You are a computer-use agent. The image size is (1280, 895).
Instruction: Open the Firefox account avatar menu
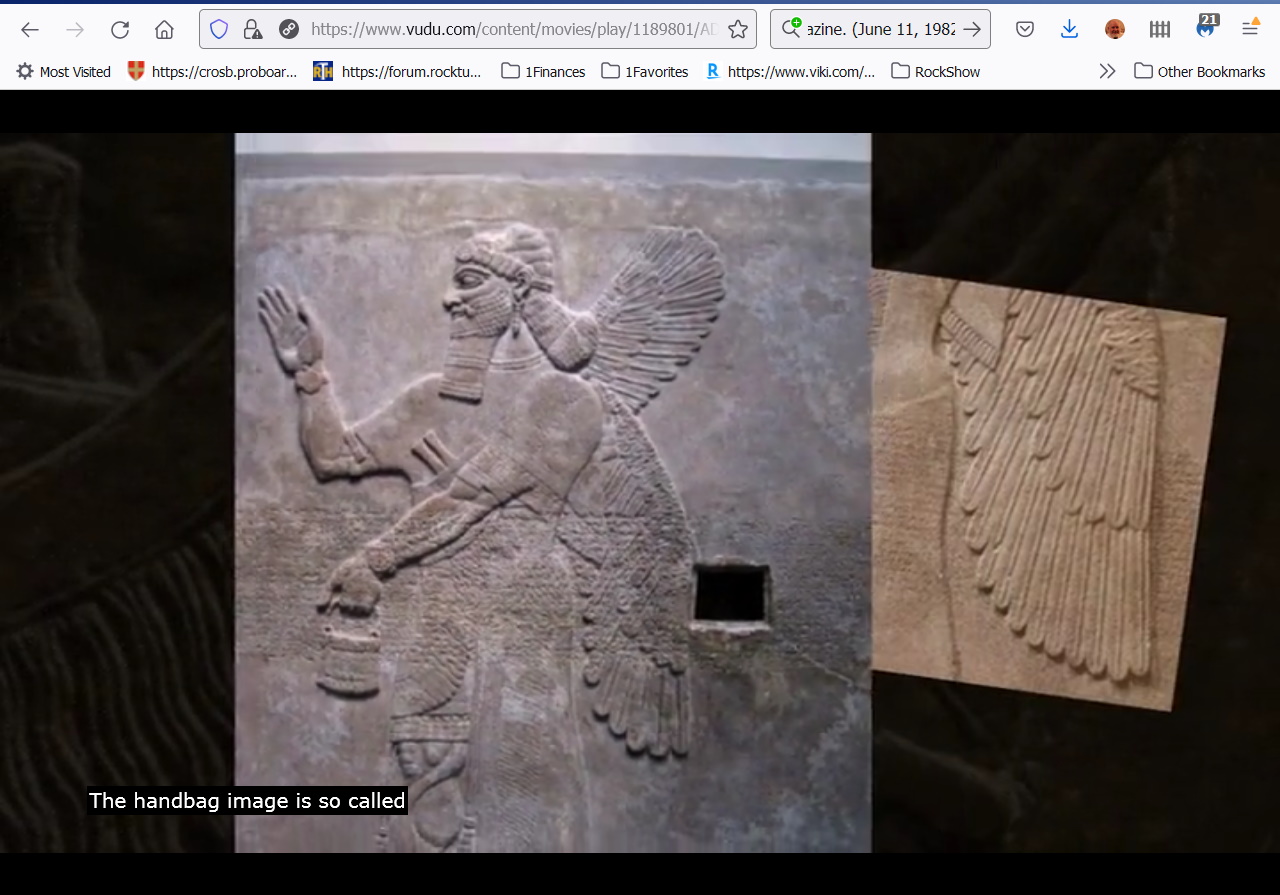(x=1115, y=30)
